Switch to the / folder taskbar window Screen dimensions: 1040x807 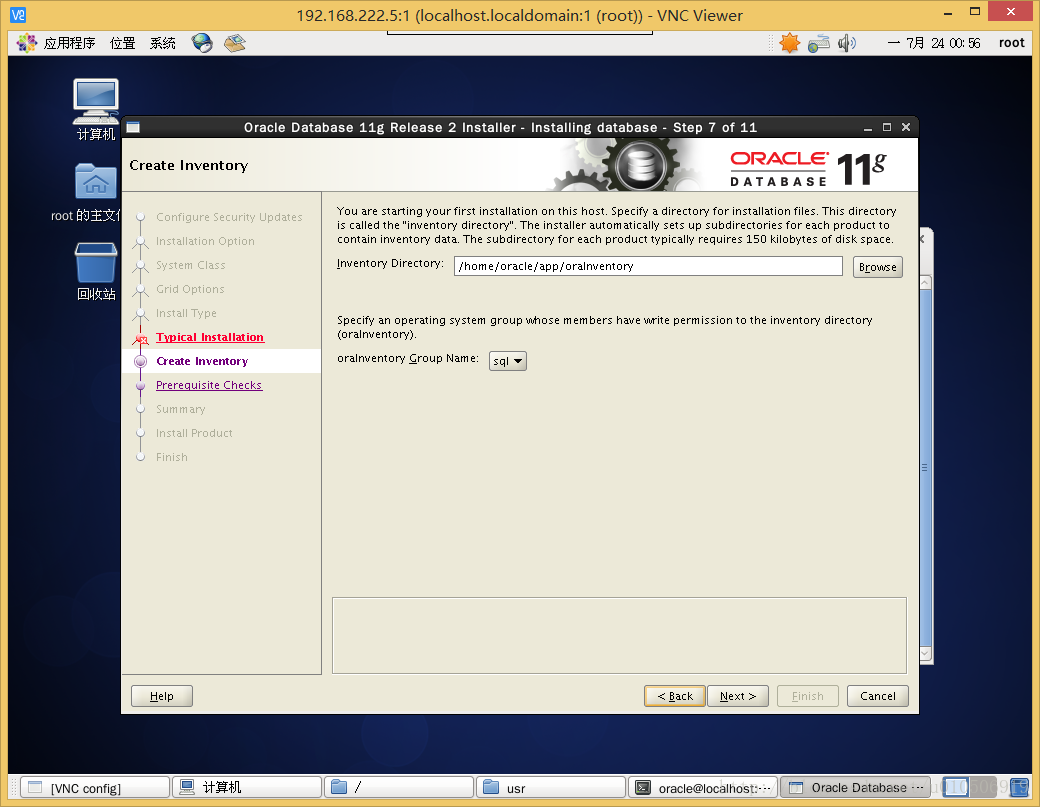tap(399, 787)
